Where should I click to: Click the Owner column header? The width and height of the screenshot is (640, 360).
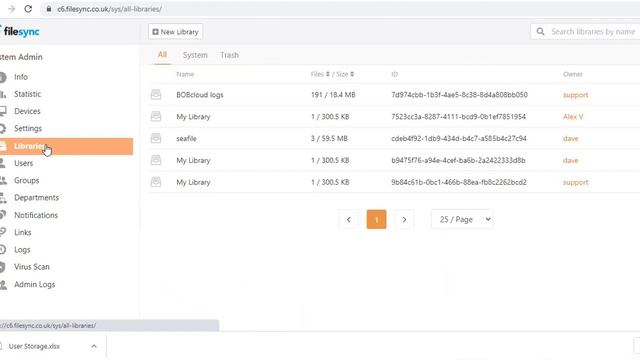click(x=573, y=74)
